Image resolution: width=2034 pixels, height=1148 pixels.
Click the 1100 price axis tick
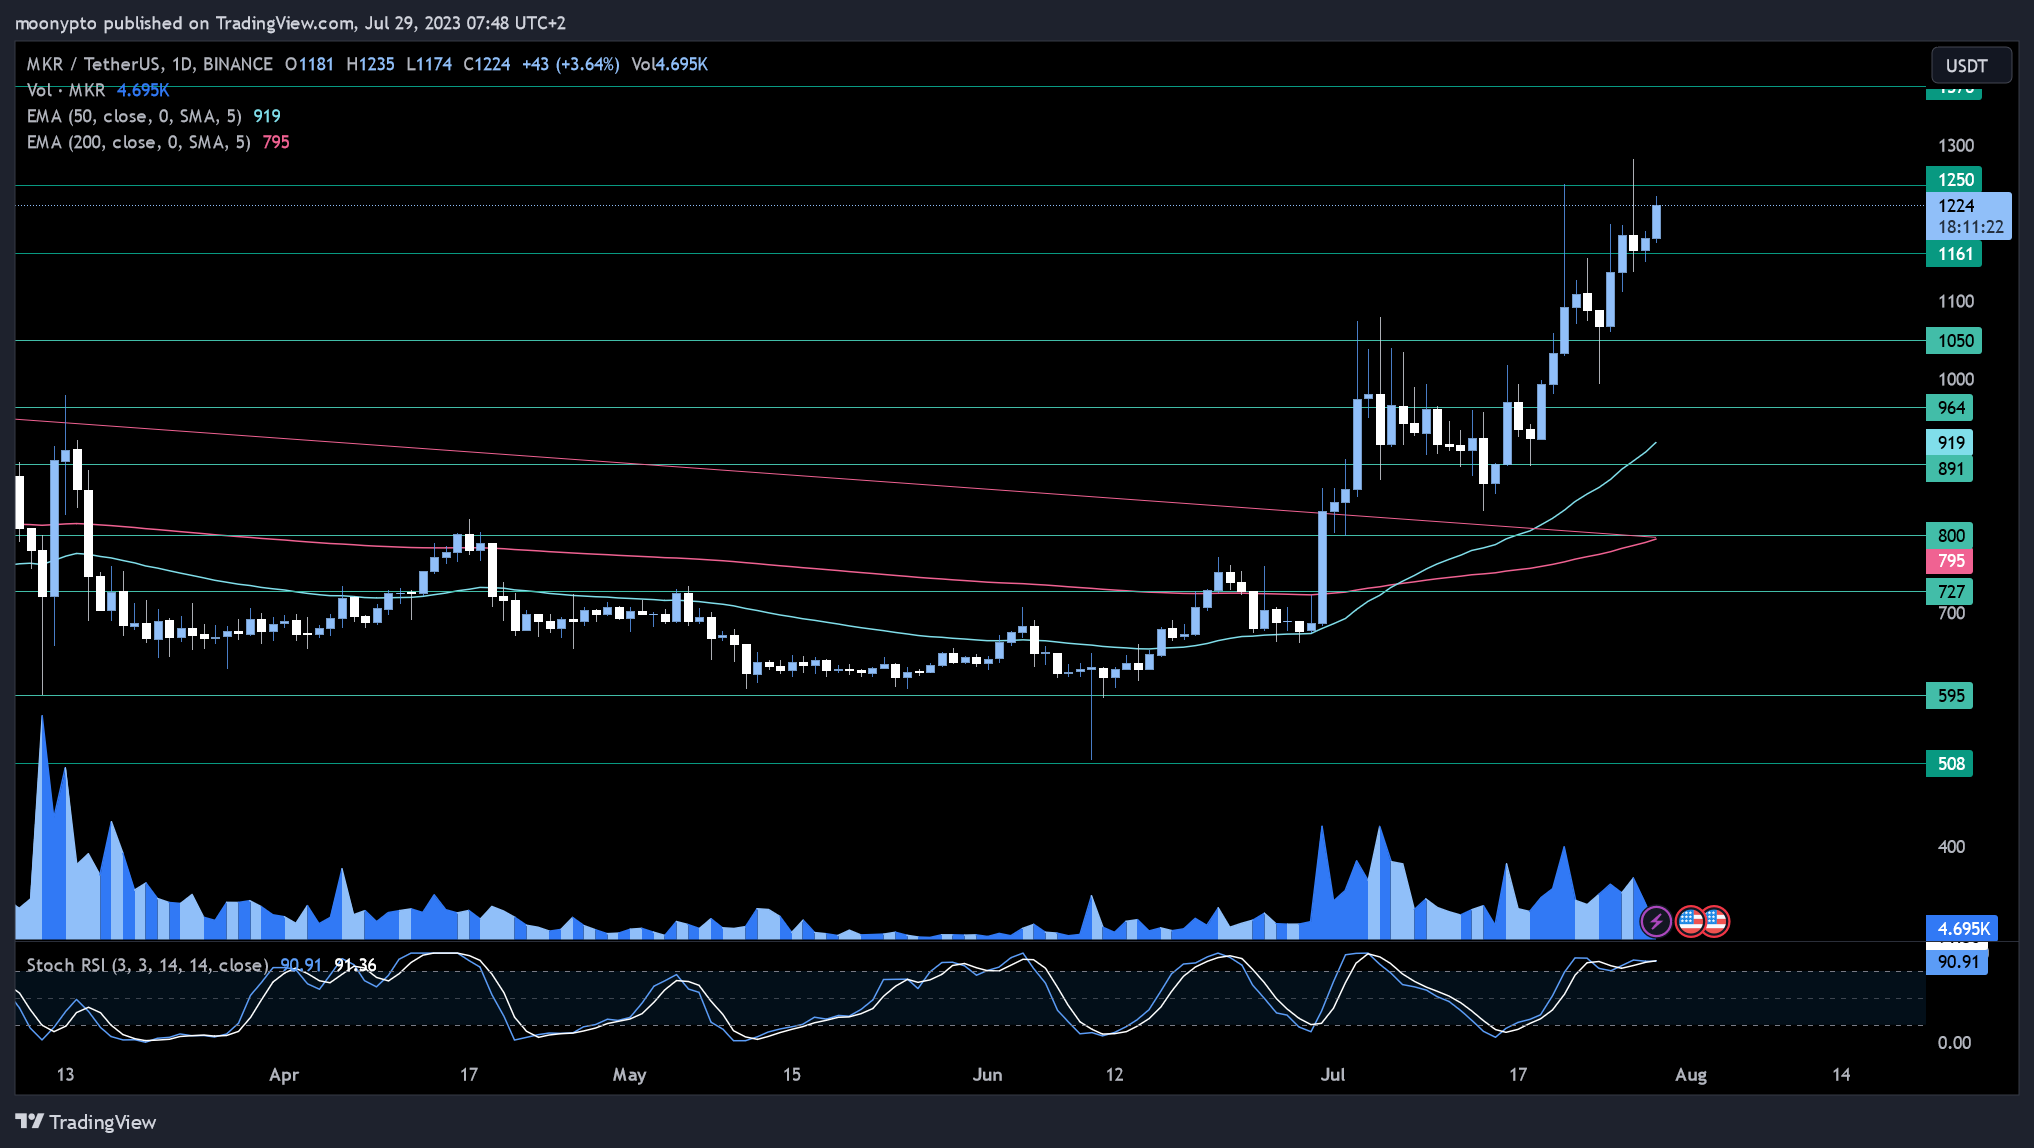(x=1956, y=301)
